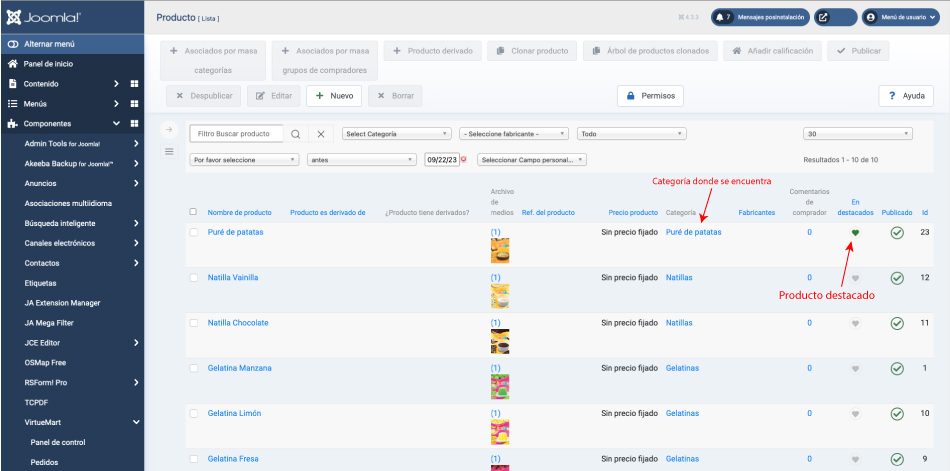Click the Ayuda button
This screenshot has width=950, height=471.
[906, 96]
